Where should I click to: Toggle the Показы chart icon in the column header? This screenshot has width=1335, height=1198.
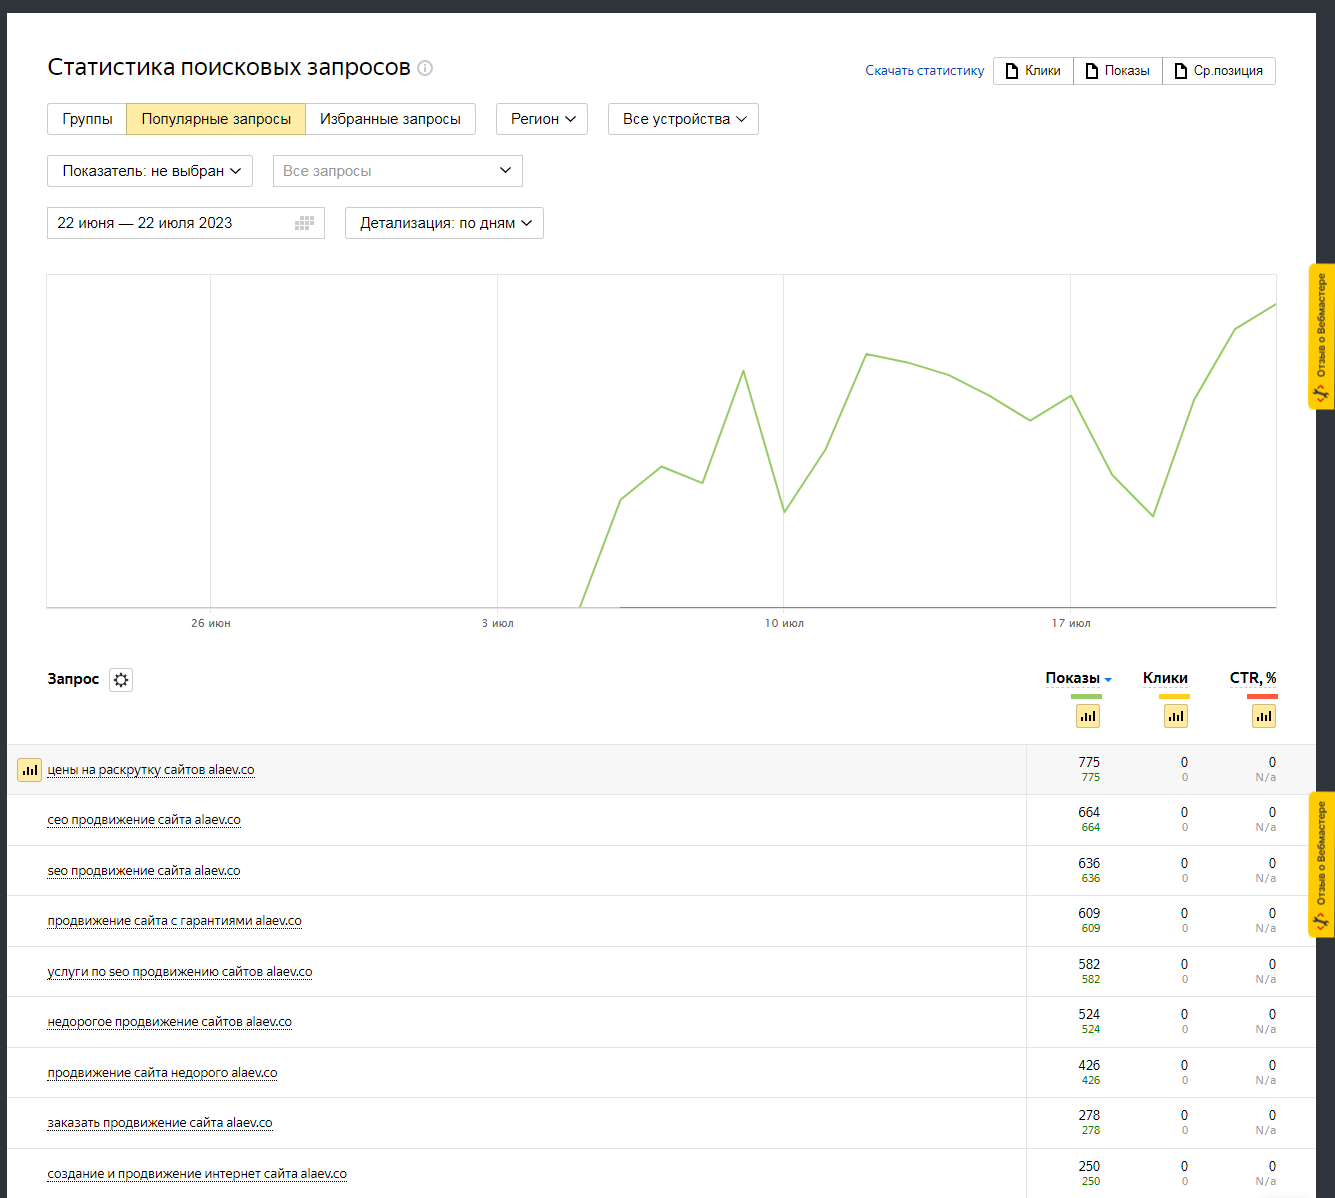coord(1088,716)
